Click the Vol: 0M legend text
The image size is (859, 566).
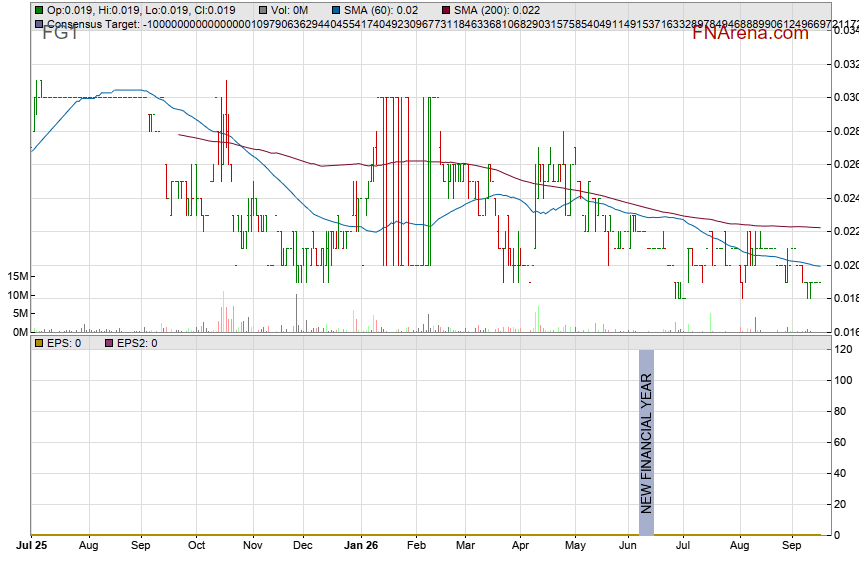point(289,10)
